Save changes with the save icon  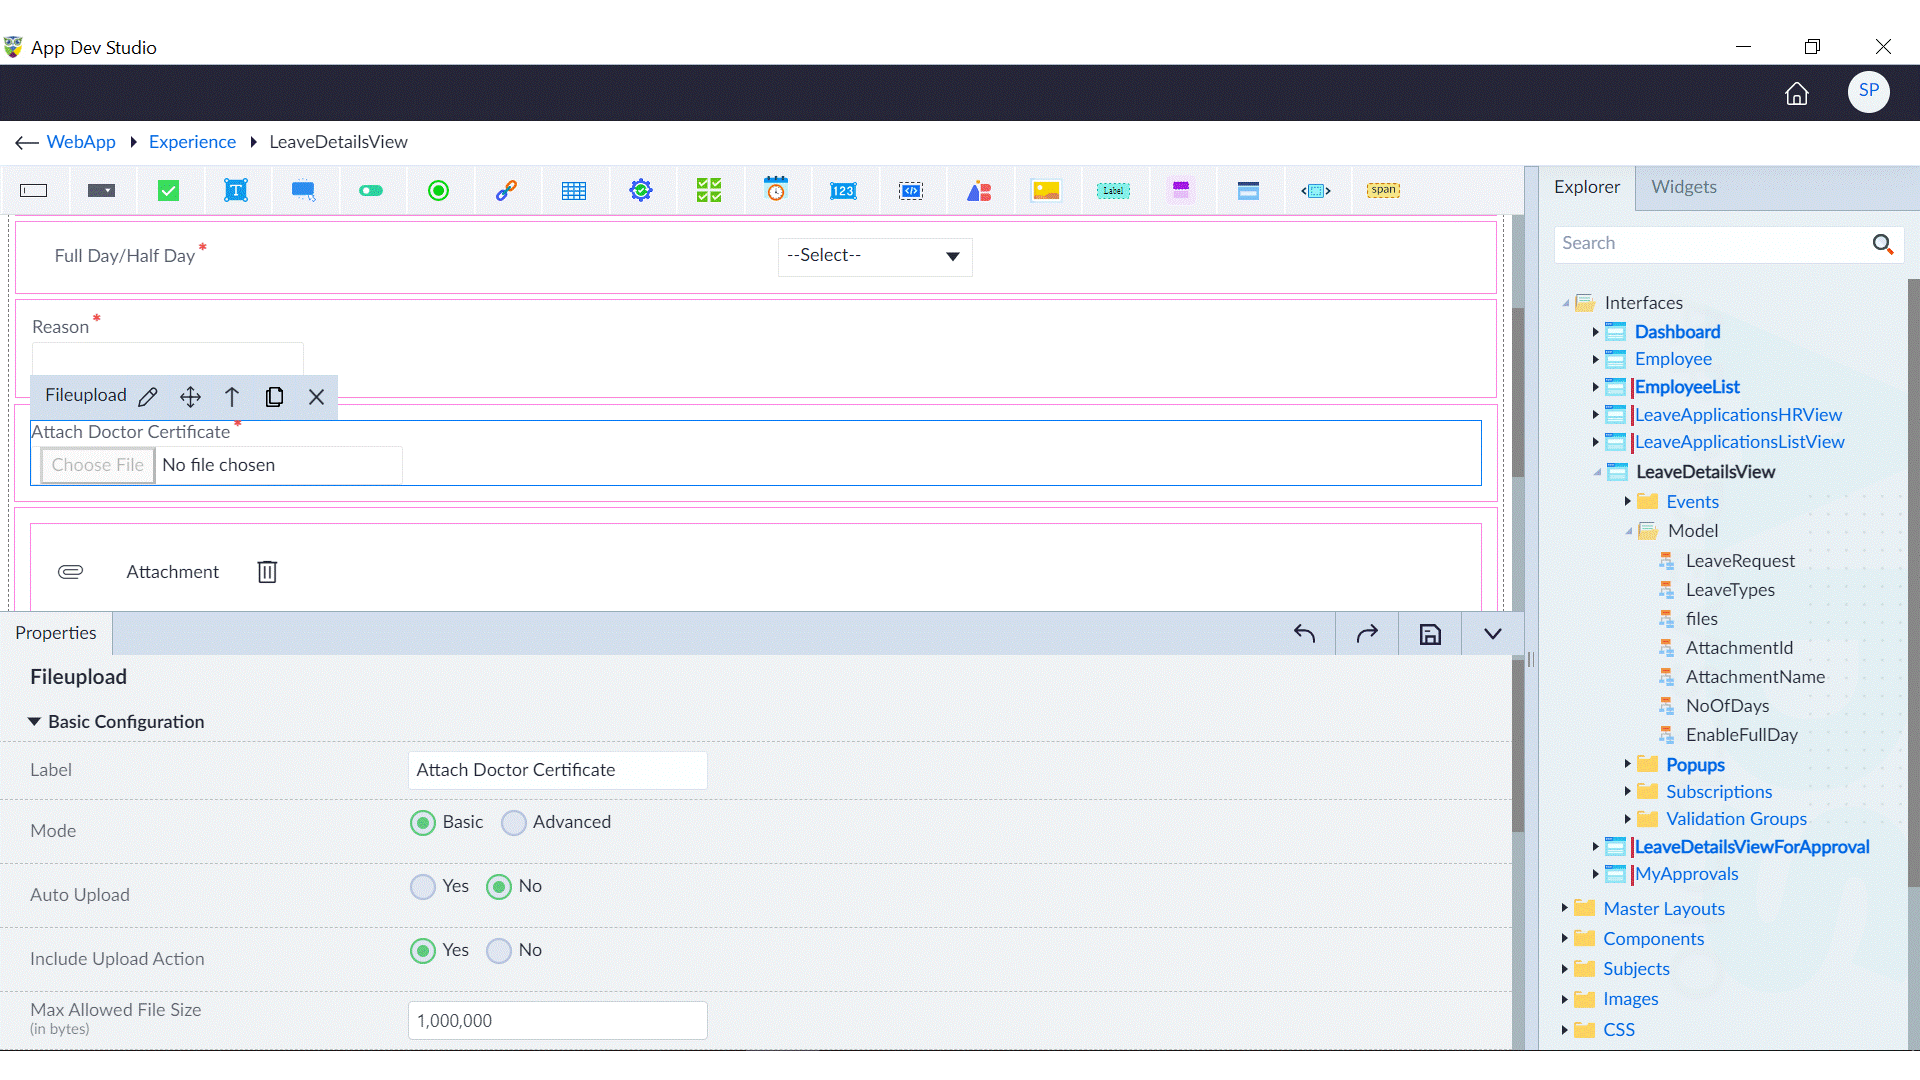1430,634
